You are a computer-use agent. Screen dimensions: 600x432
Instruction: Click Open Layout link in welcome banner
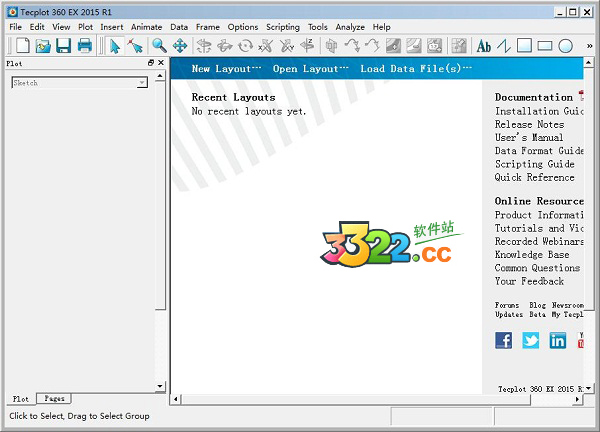click(x=311, y=68)
